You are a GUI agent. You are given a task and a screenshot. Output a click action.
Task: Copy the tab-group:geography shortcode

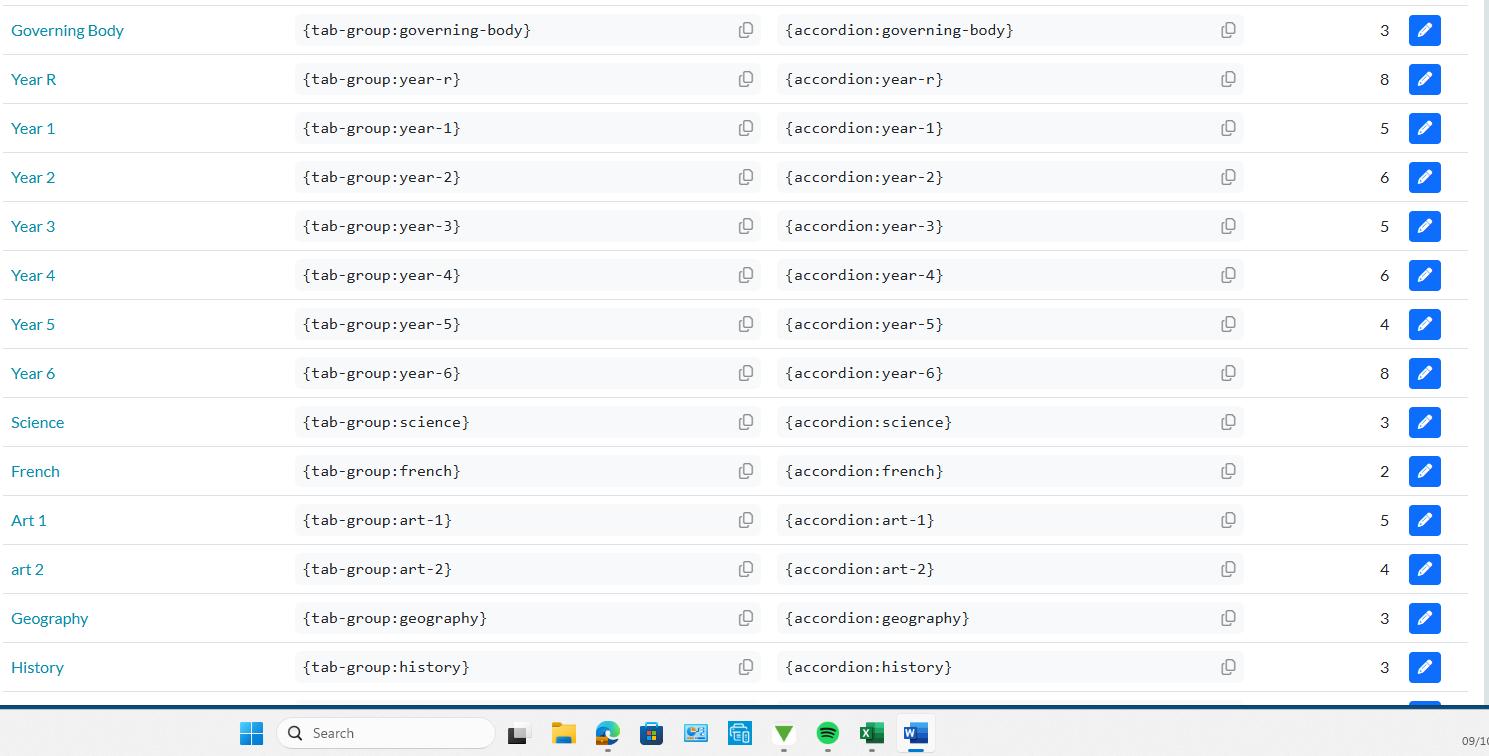[746, 618]
